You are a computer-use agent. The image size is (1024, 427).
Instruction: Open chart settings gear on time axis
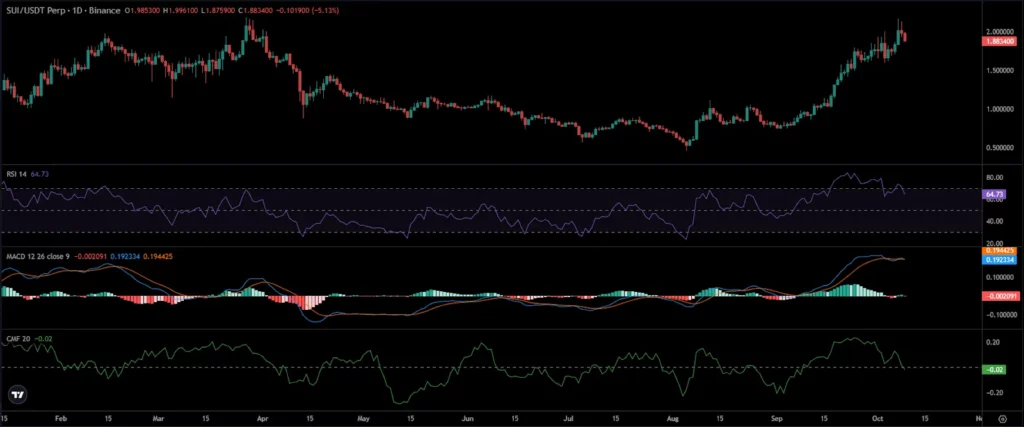click(x=1002, y=418)
